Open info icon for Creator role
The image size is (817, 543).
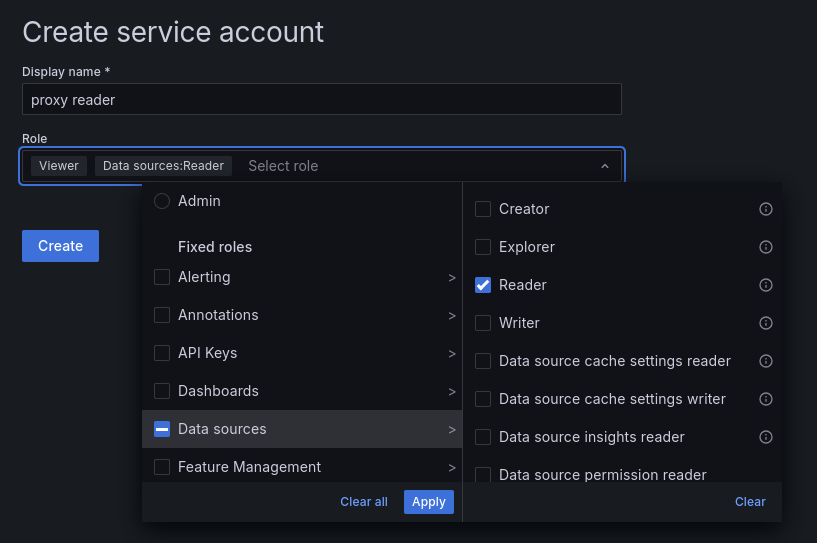(x=765, y=209)
